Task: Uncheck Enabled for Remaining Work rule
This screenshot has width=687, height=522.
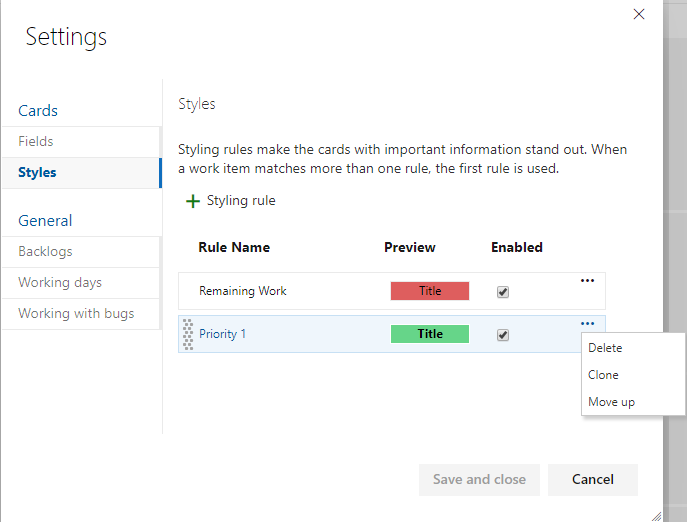Action: pyautogui.click(x=503, y=292)
